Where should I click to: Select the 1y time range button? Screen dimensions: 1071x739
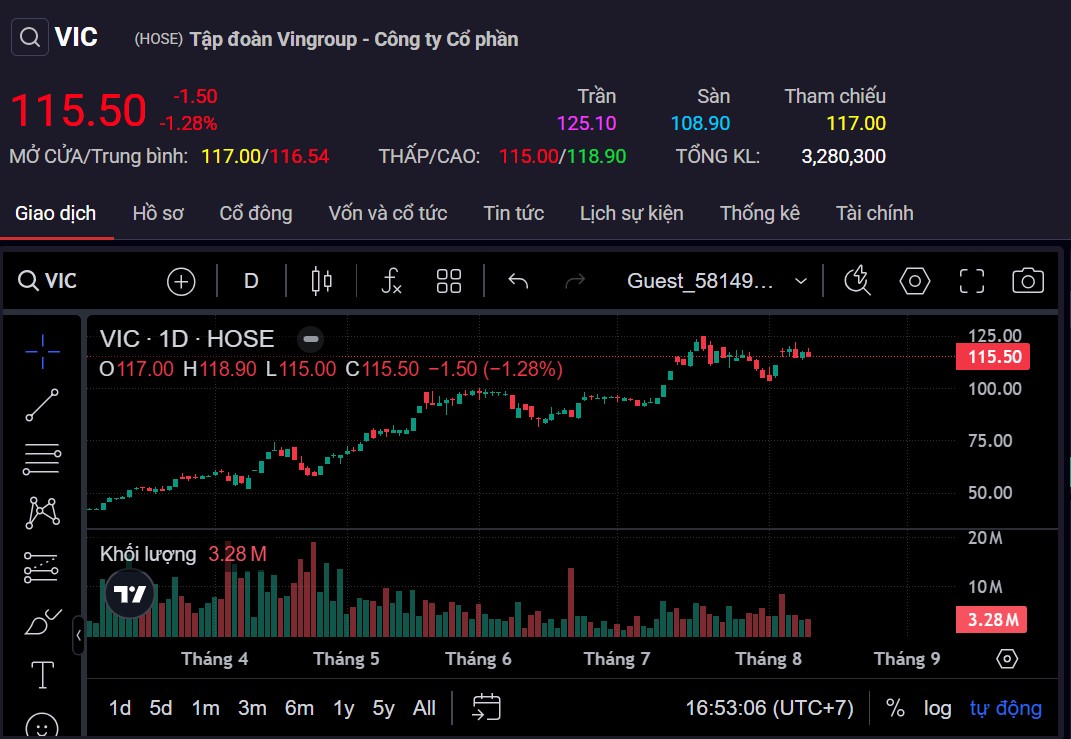click(x=341, y=707)
